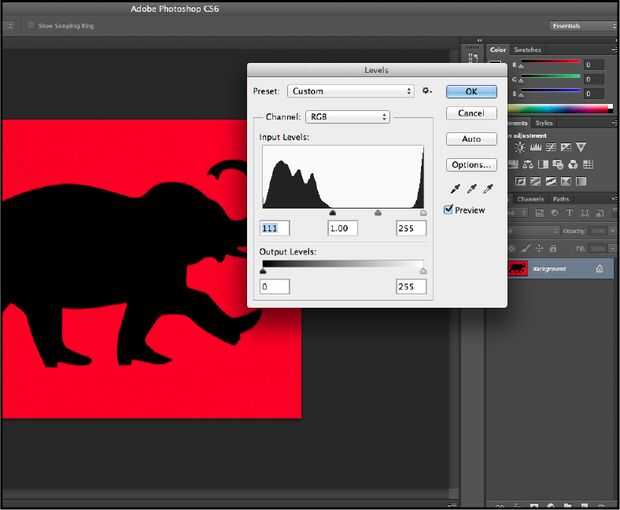Select the Background layer thumbnail

(518, 269)
